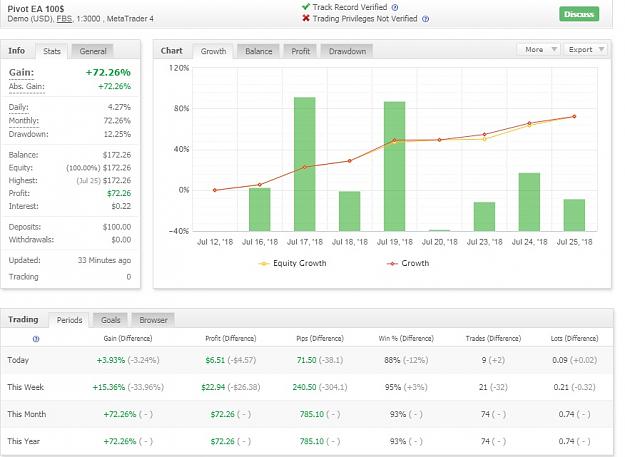This screenshot has height=457, width=625.
Task: Click the This Week row label
Action: (x=26, y=387)
